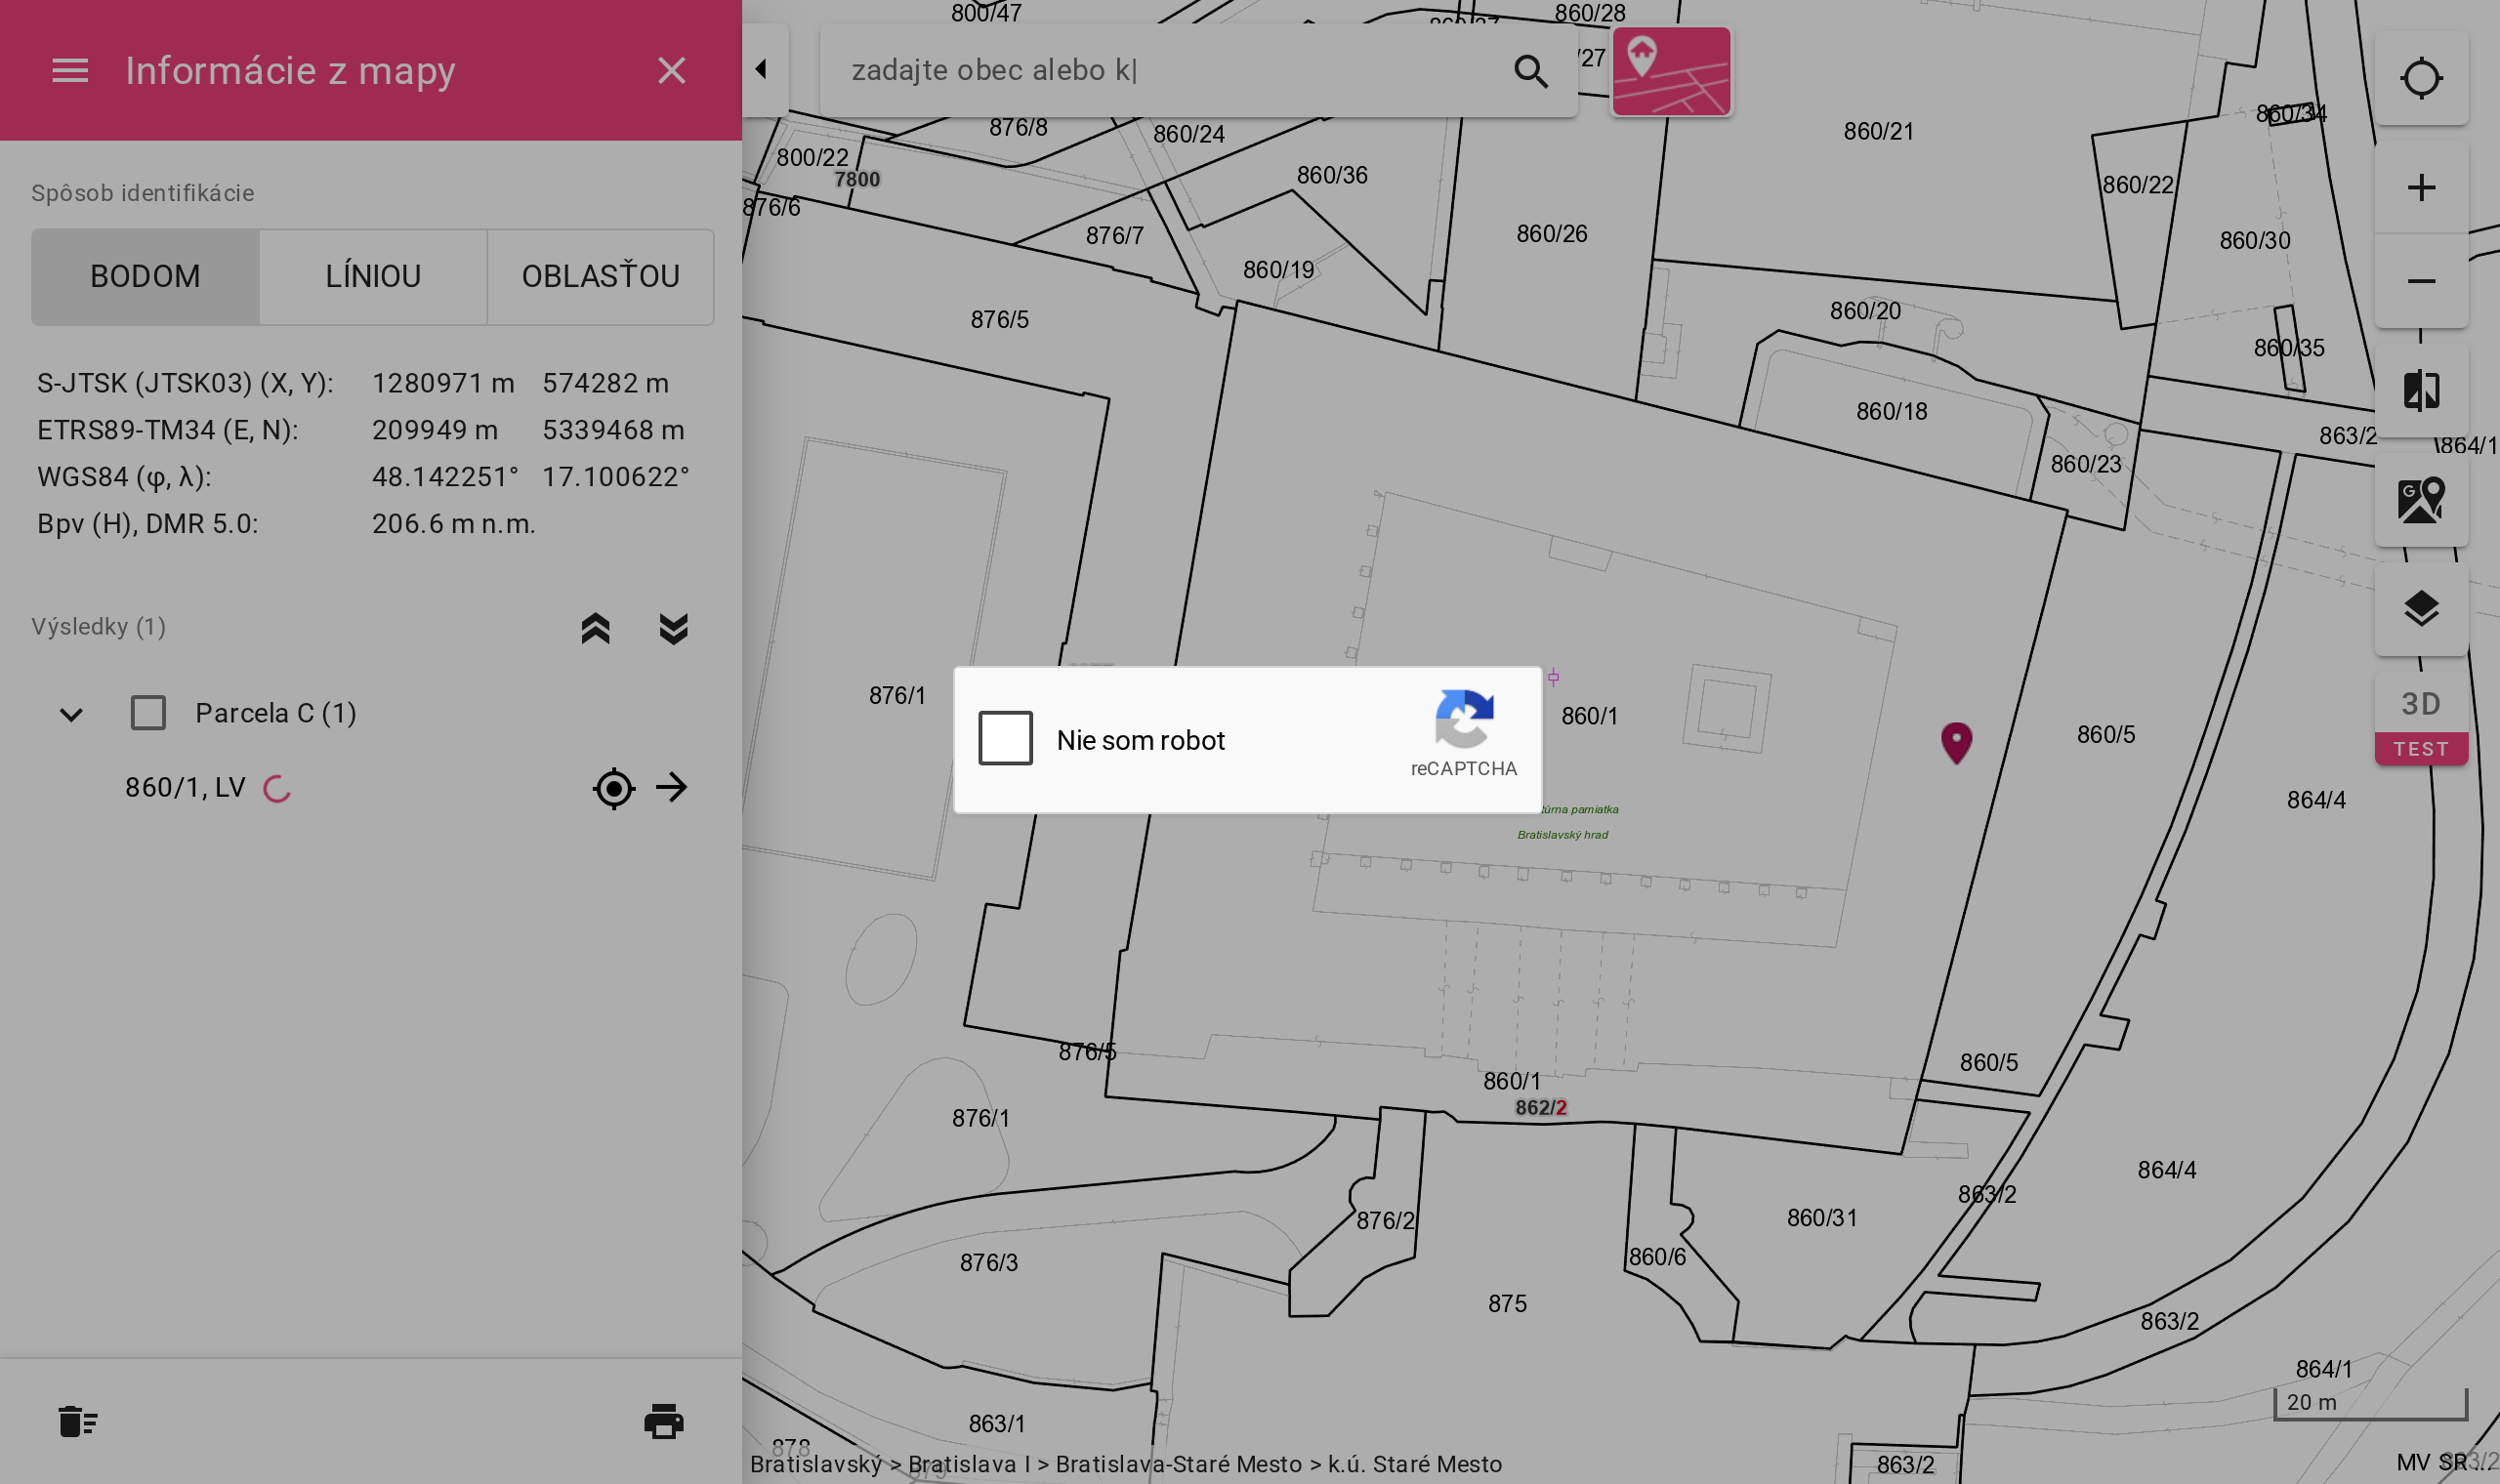2500x1484 pixels.
Task: Click parcel label 860/26 on map
Action: (x=1551, y=233)
